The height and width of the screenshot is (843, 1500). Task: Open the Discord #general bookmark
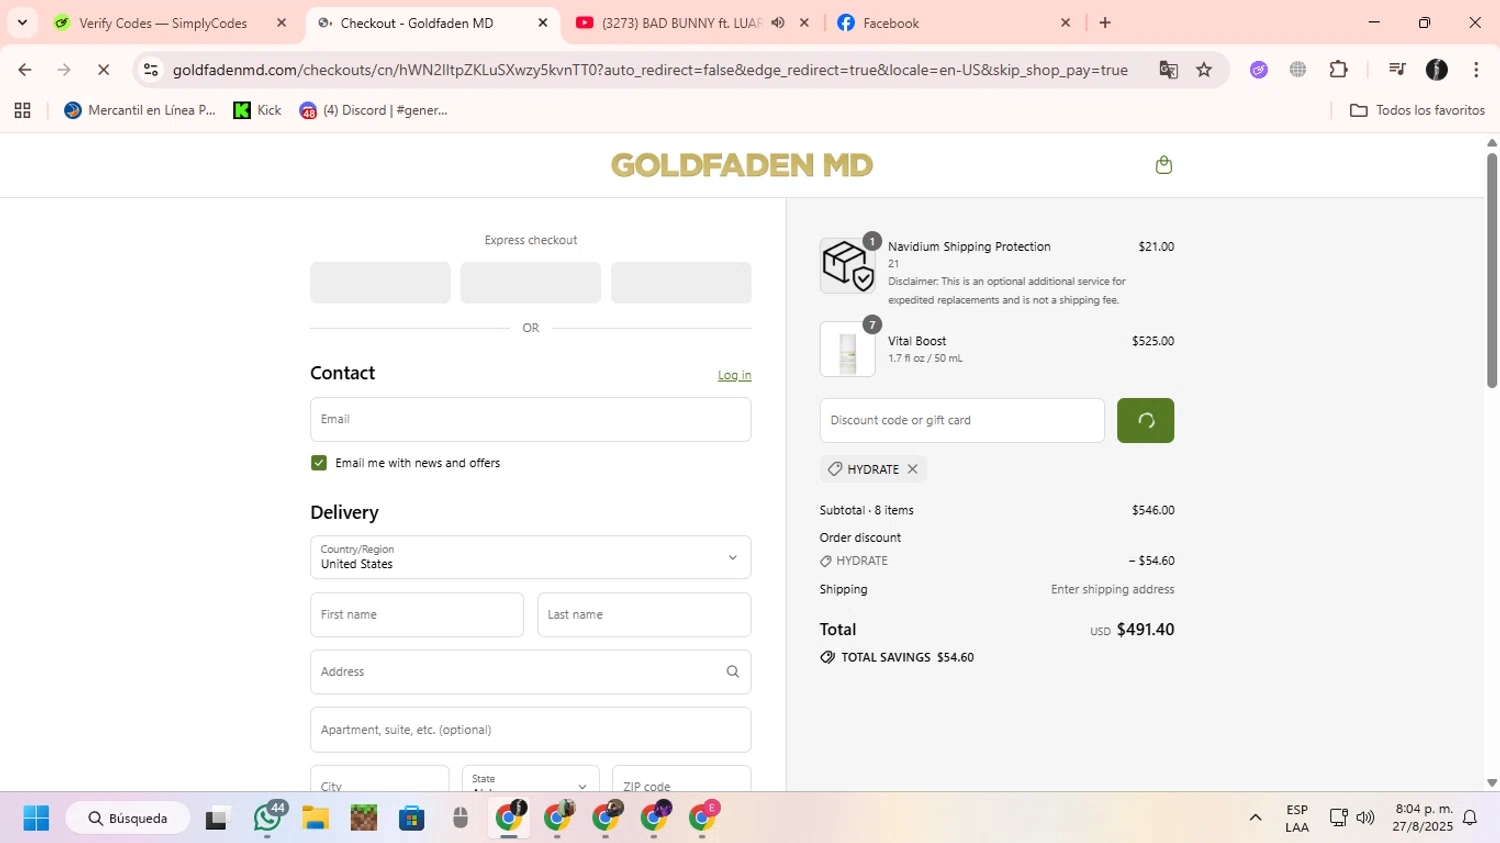coord(374,110)
